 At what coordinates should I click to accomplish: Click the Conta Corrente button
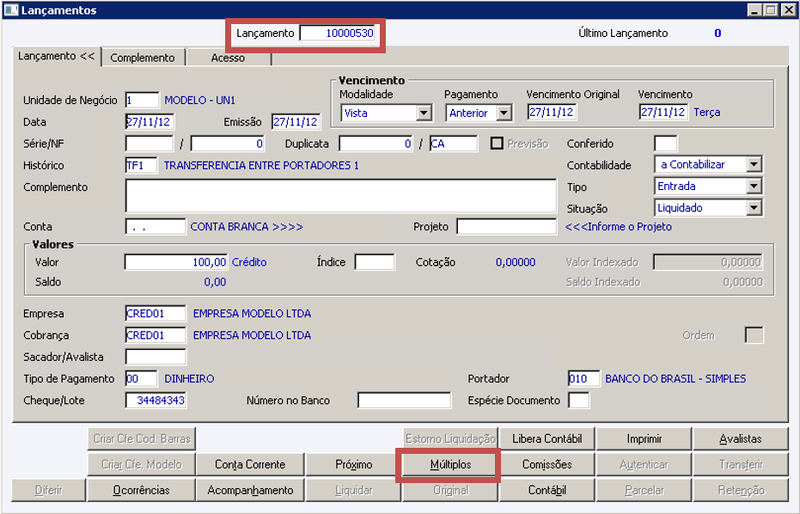click(x=250, y=464)
